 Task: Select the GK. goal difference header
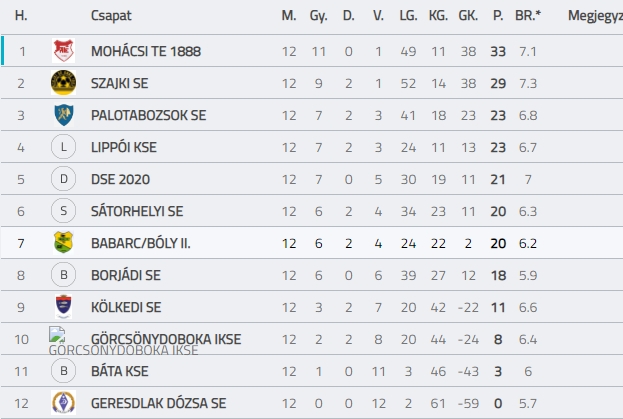click(468, 15)
